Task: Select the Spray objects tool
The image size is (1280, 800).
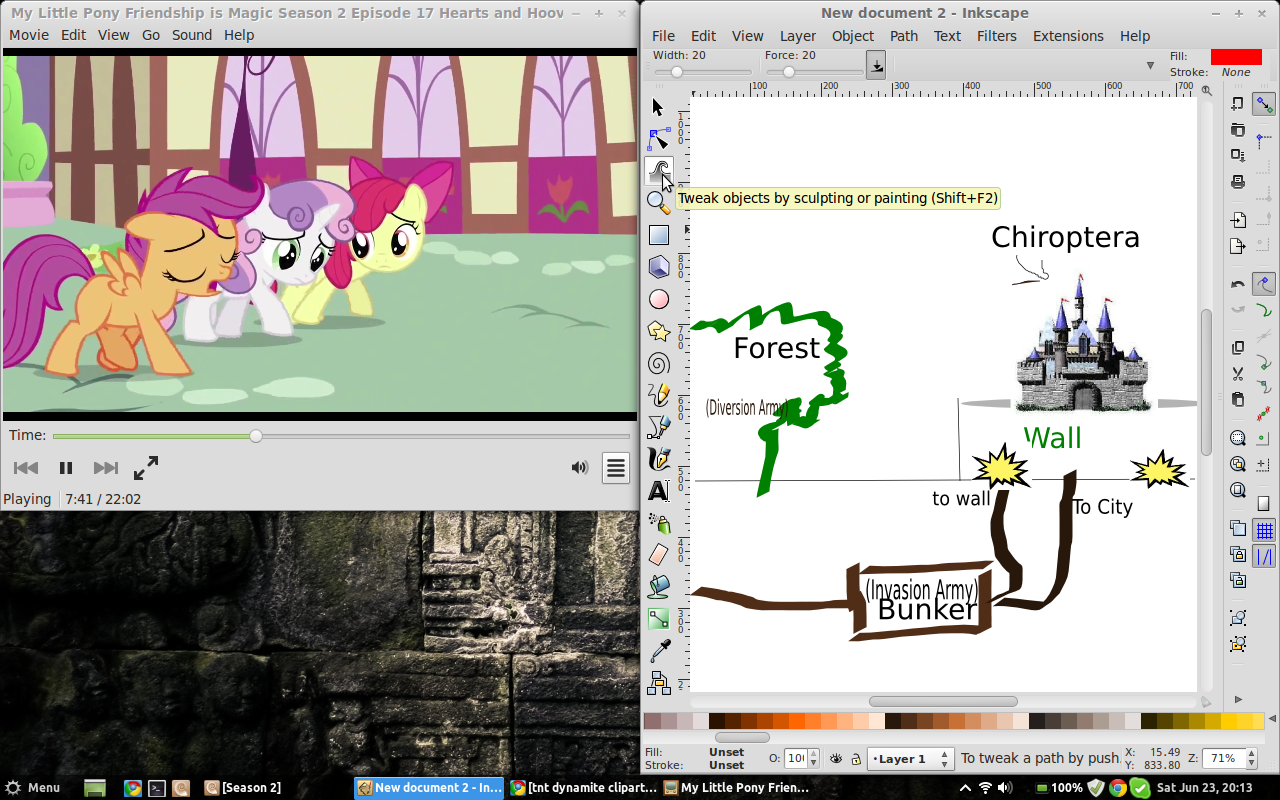Action: (x=658, y=523)
